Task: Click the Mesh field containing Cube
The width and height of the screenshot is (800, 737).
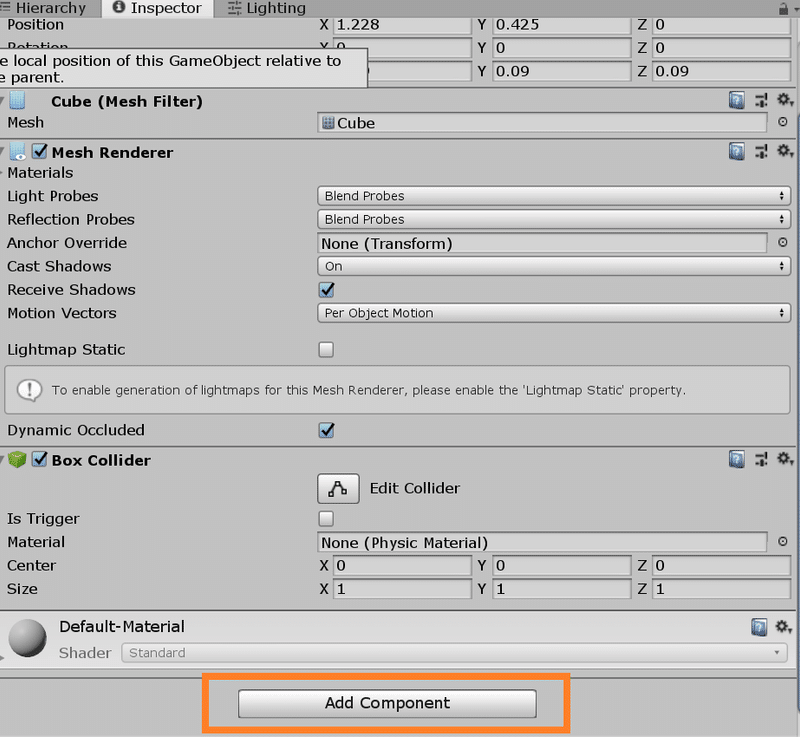Action: (x=542, y=123)
